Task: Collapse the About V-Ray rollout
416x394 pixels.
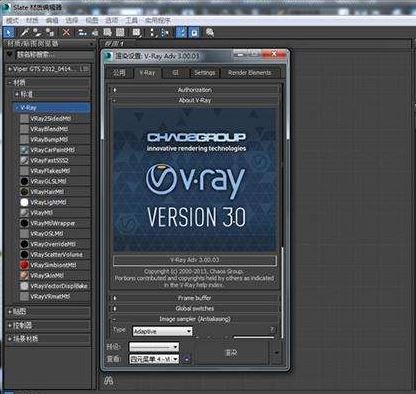Action: pyautogui.click(x=195, y=100)
